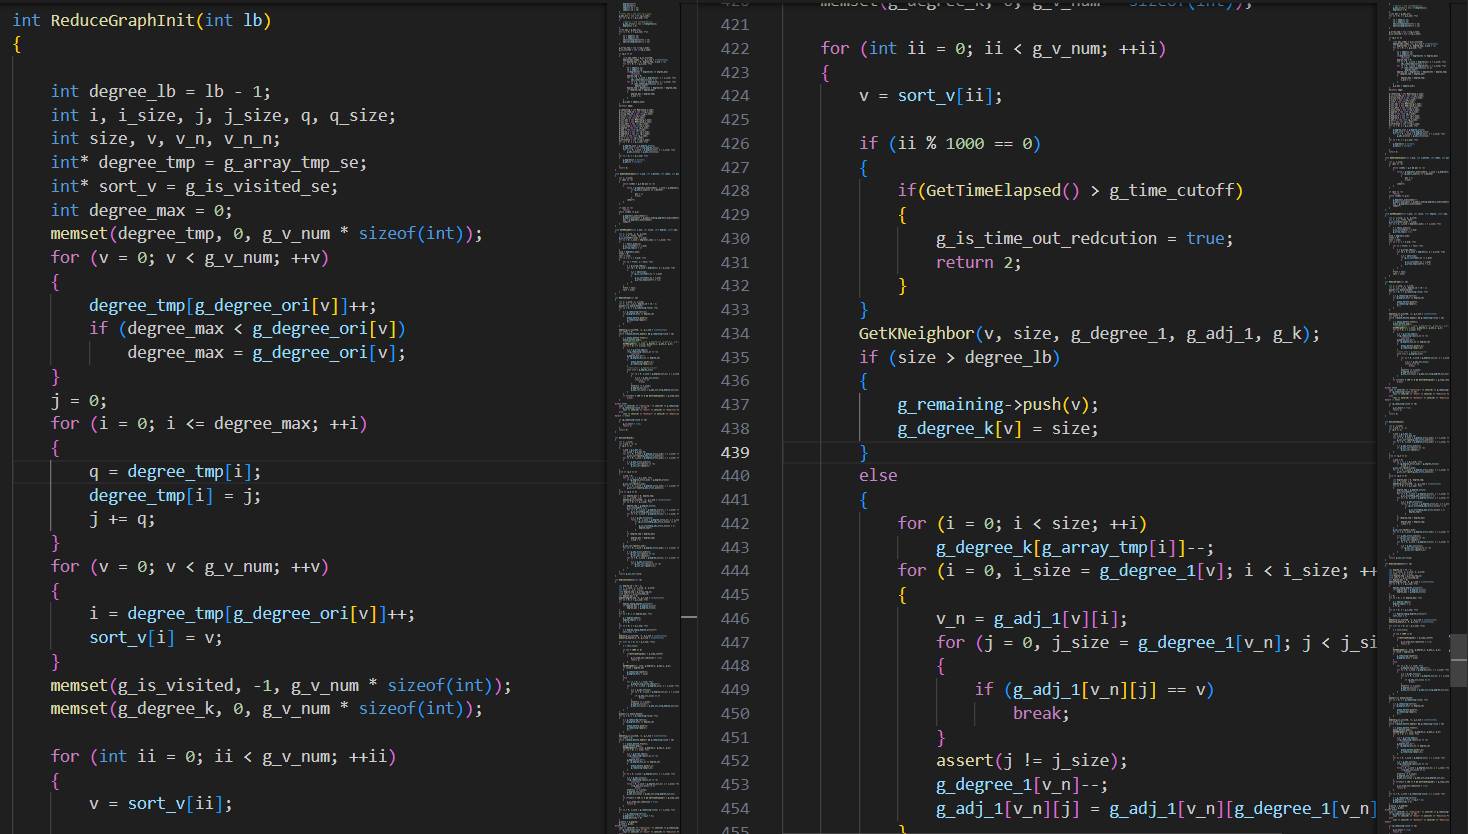1468x834 pixels.
Task: Click the 'else' keyword on line 440
Action: point(877,476)
